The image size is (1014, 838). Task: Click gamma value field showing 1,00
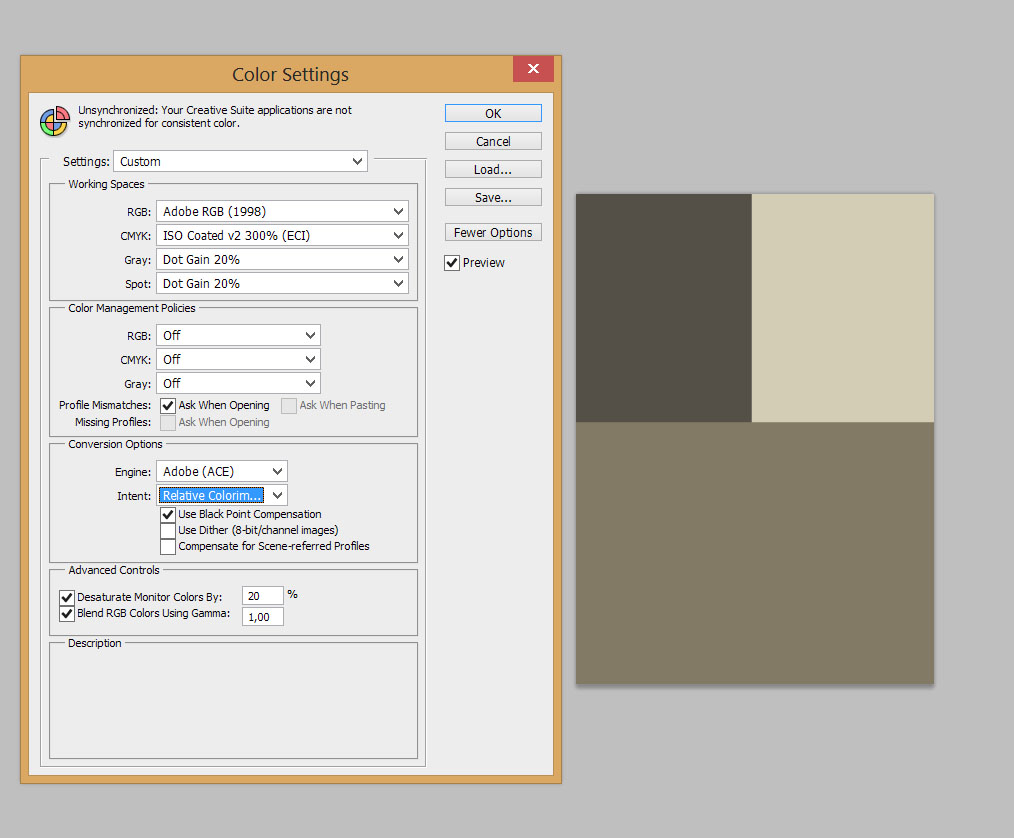coord(263,617)
